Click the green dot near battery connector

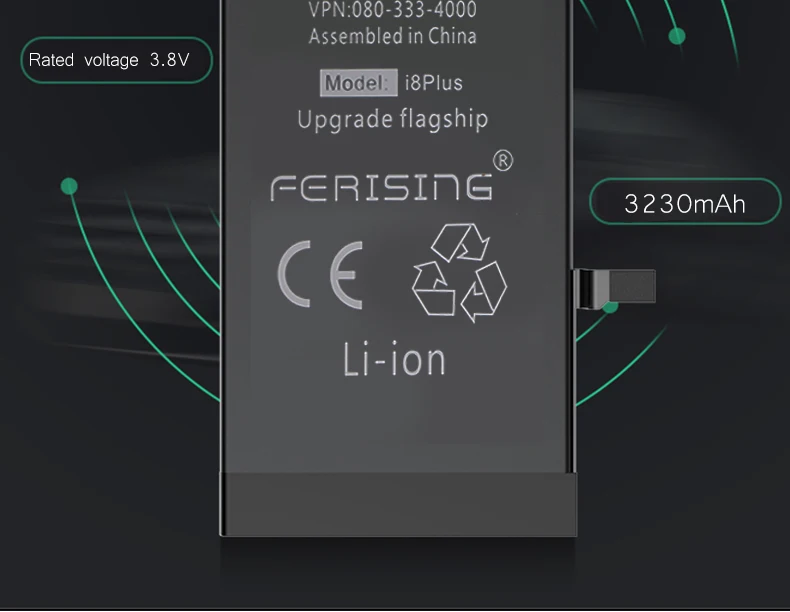[x=611, y=306]
